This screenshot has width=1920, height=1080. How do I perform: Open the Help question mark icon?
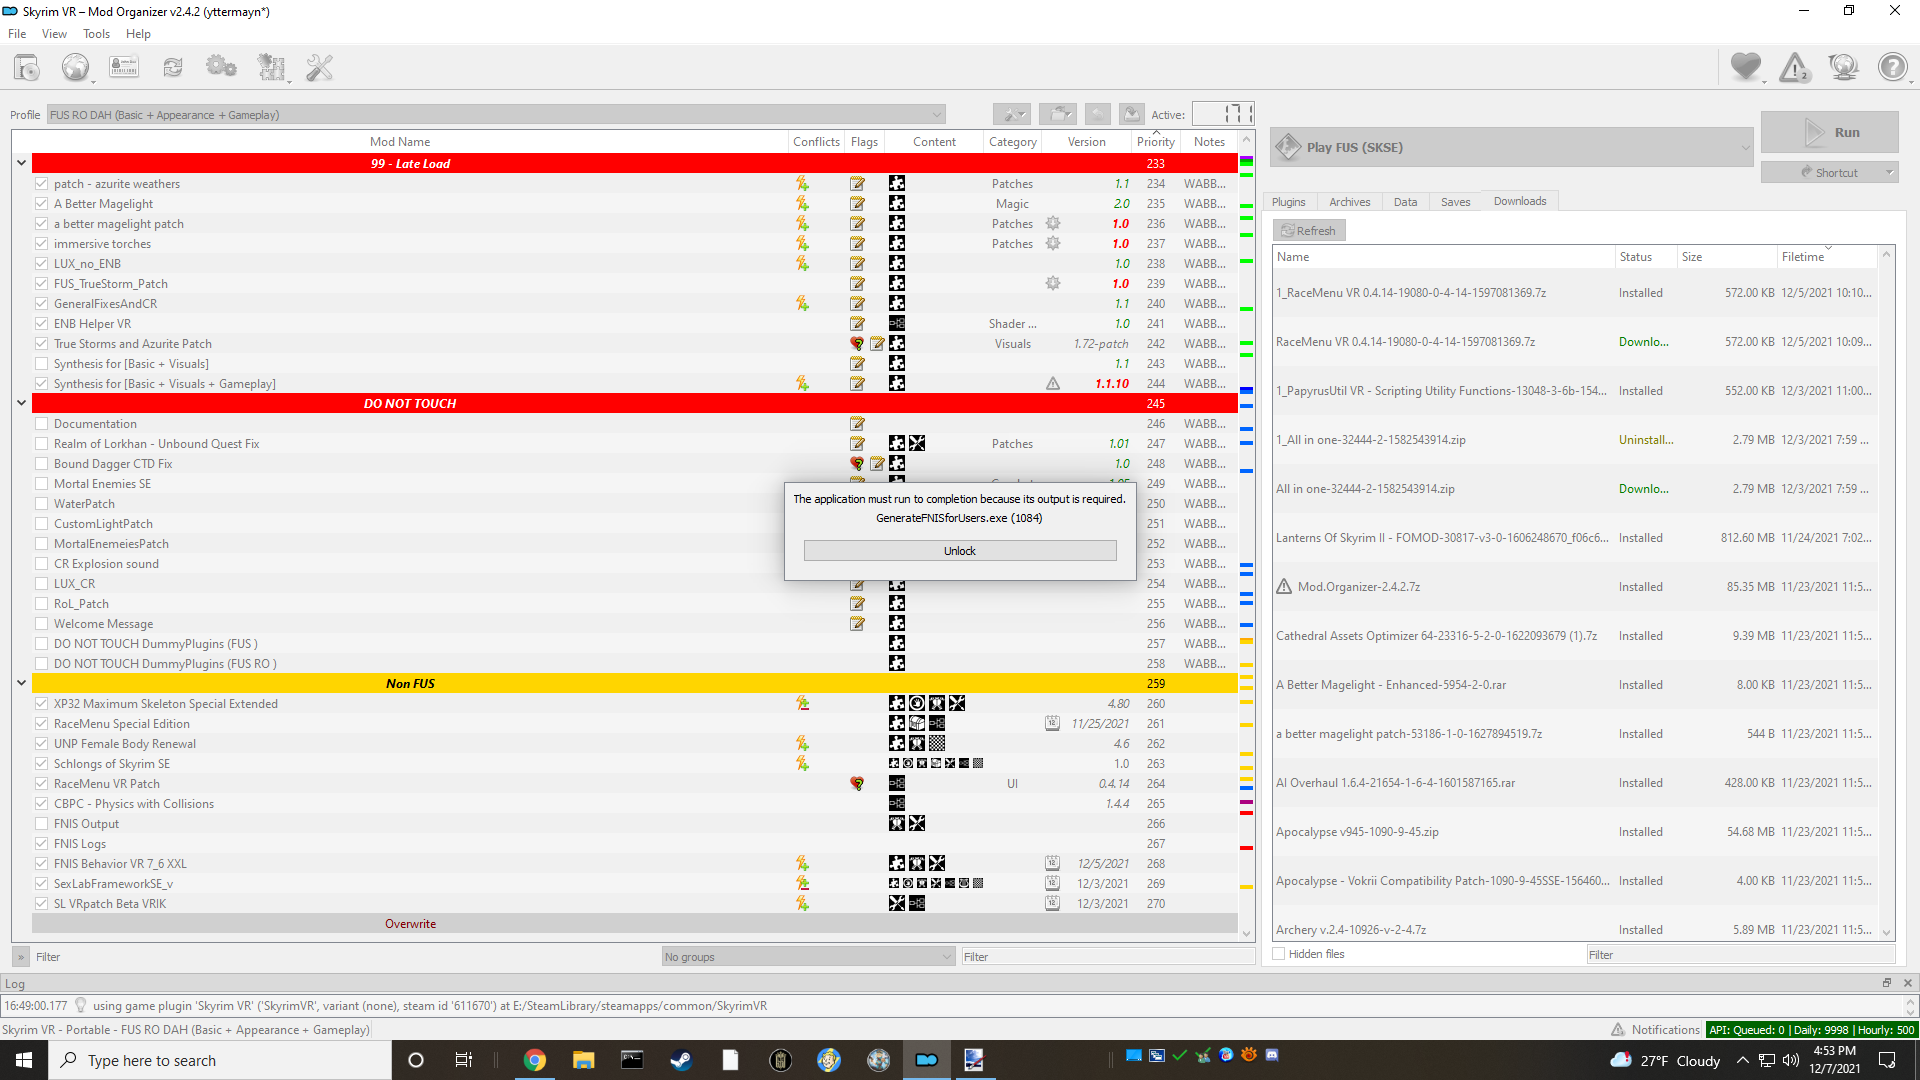point(1892,68)
